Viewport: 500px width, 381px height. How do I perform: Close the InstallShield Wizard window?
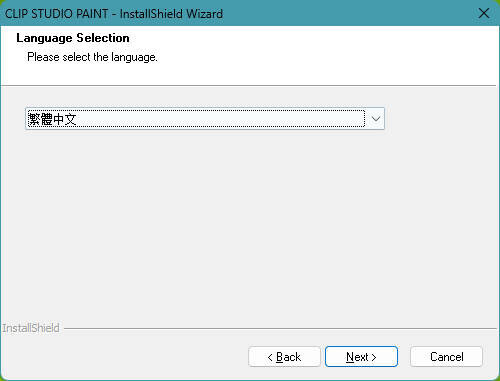tap(484, 13)
